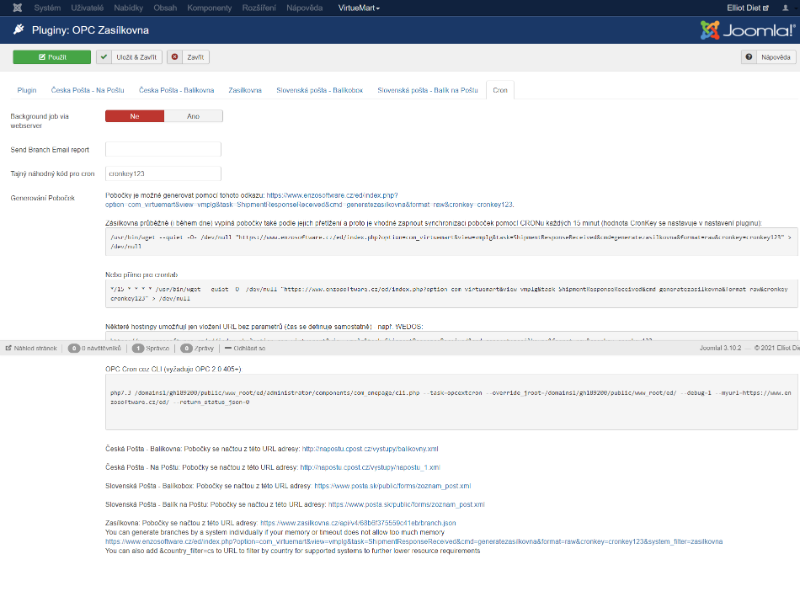
Task: Open the balikovny.xml URL link
Action: click(370, 449)
